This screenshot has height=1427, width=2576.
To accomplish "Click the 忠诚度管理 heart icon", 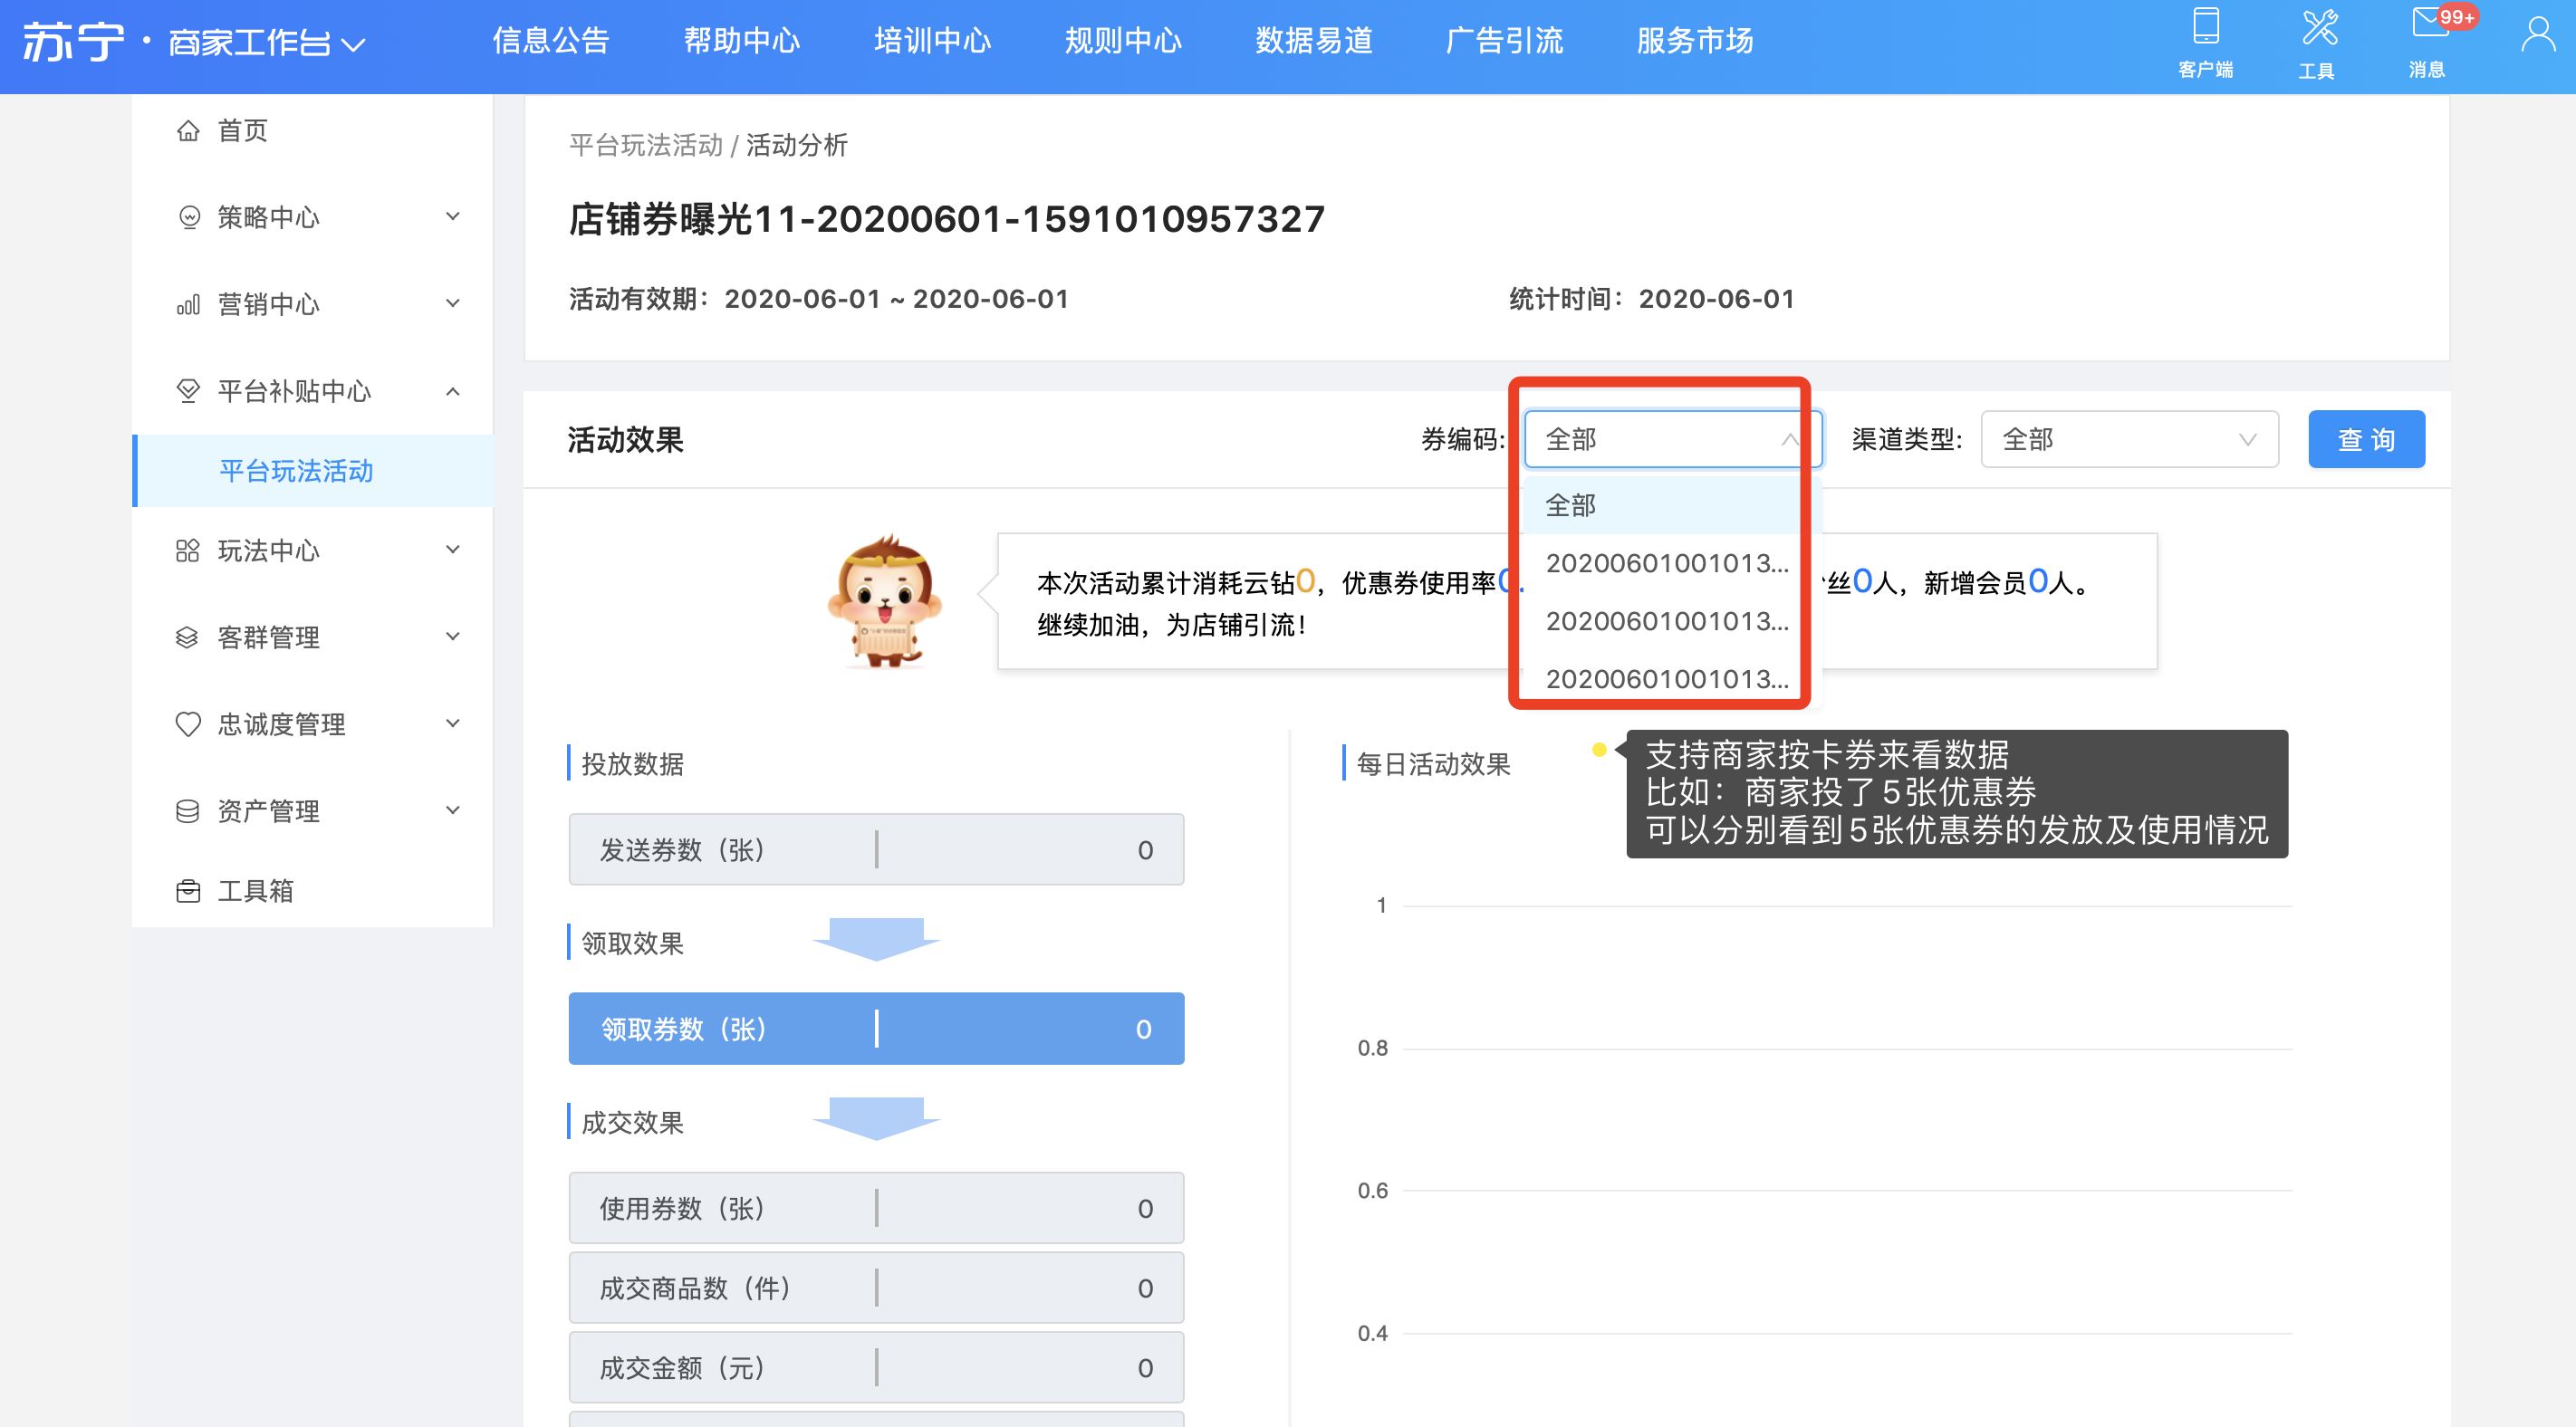I will [188, 723].
